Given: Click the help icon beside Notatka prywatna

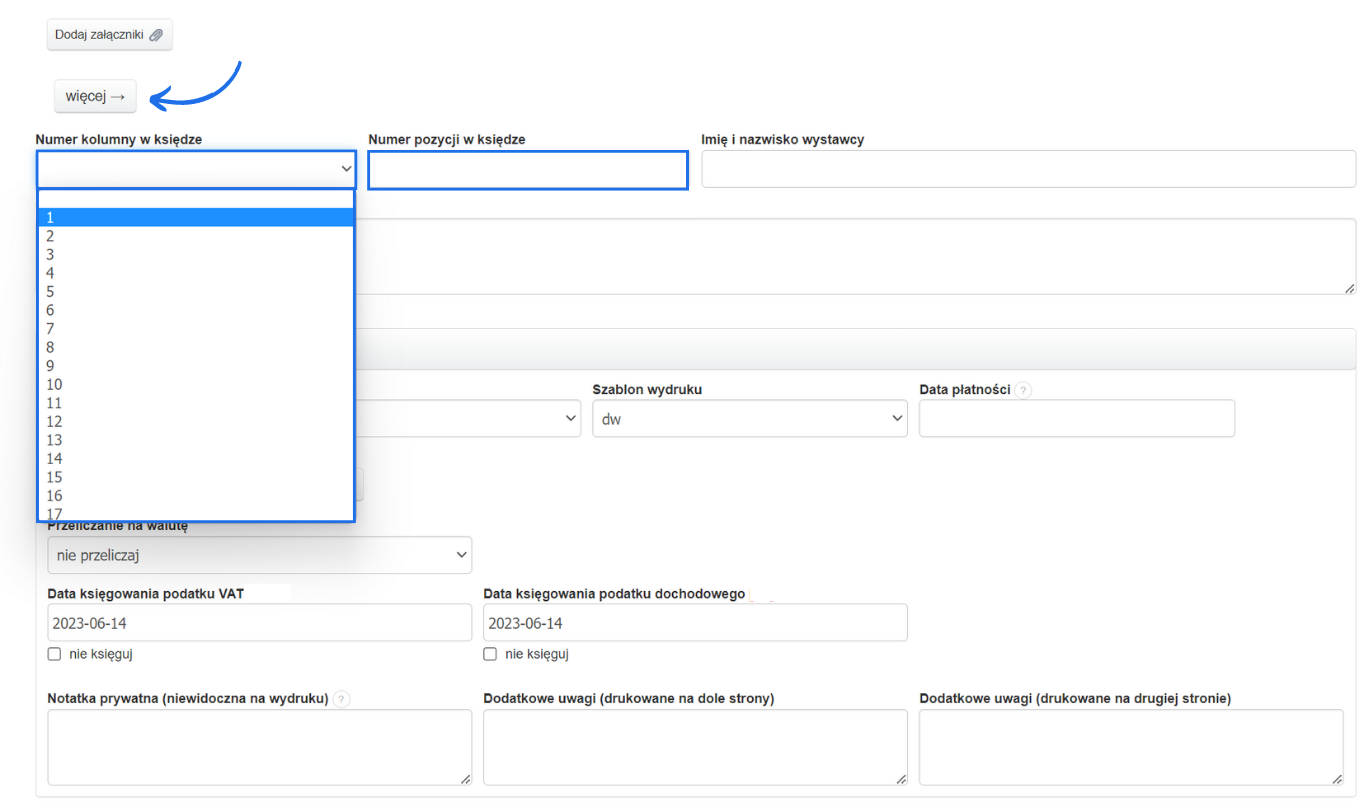Looking at the screenshot, I should pos(342,699).
